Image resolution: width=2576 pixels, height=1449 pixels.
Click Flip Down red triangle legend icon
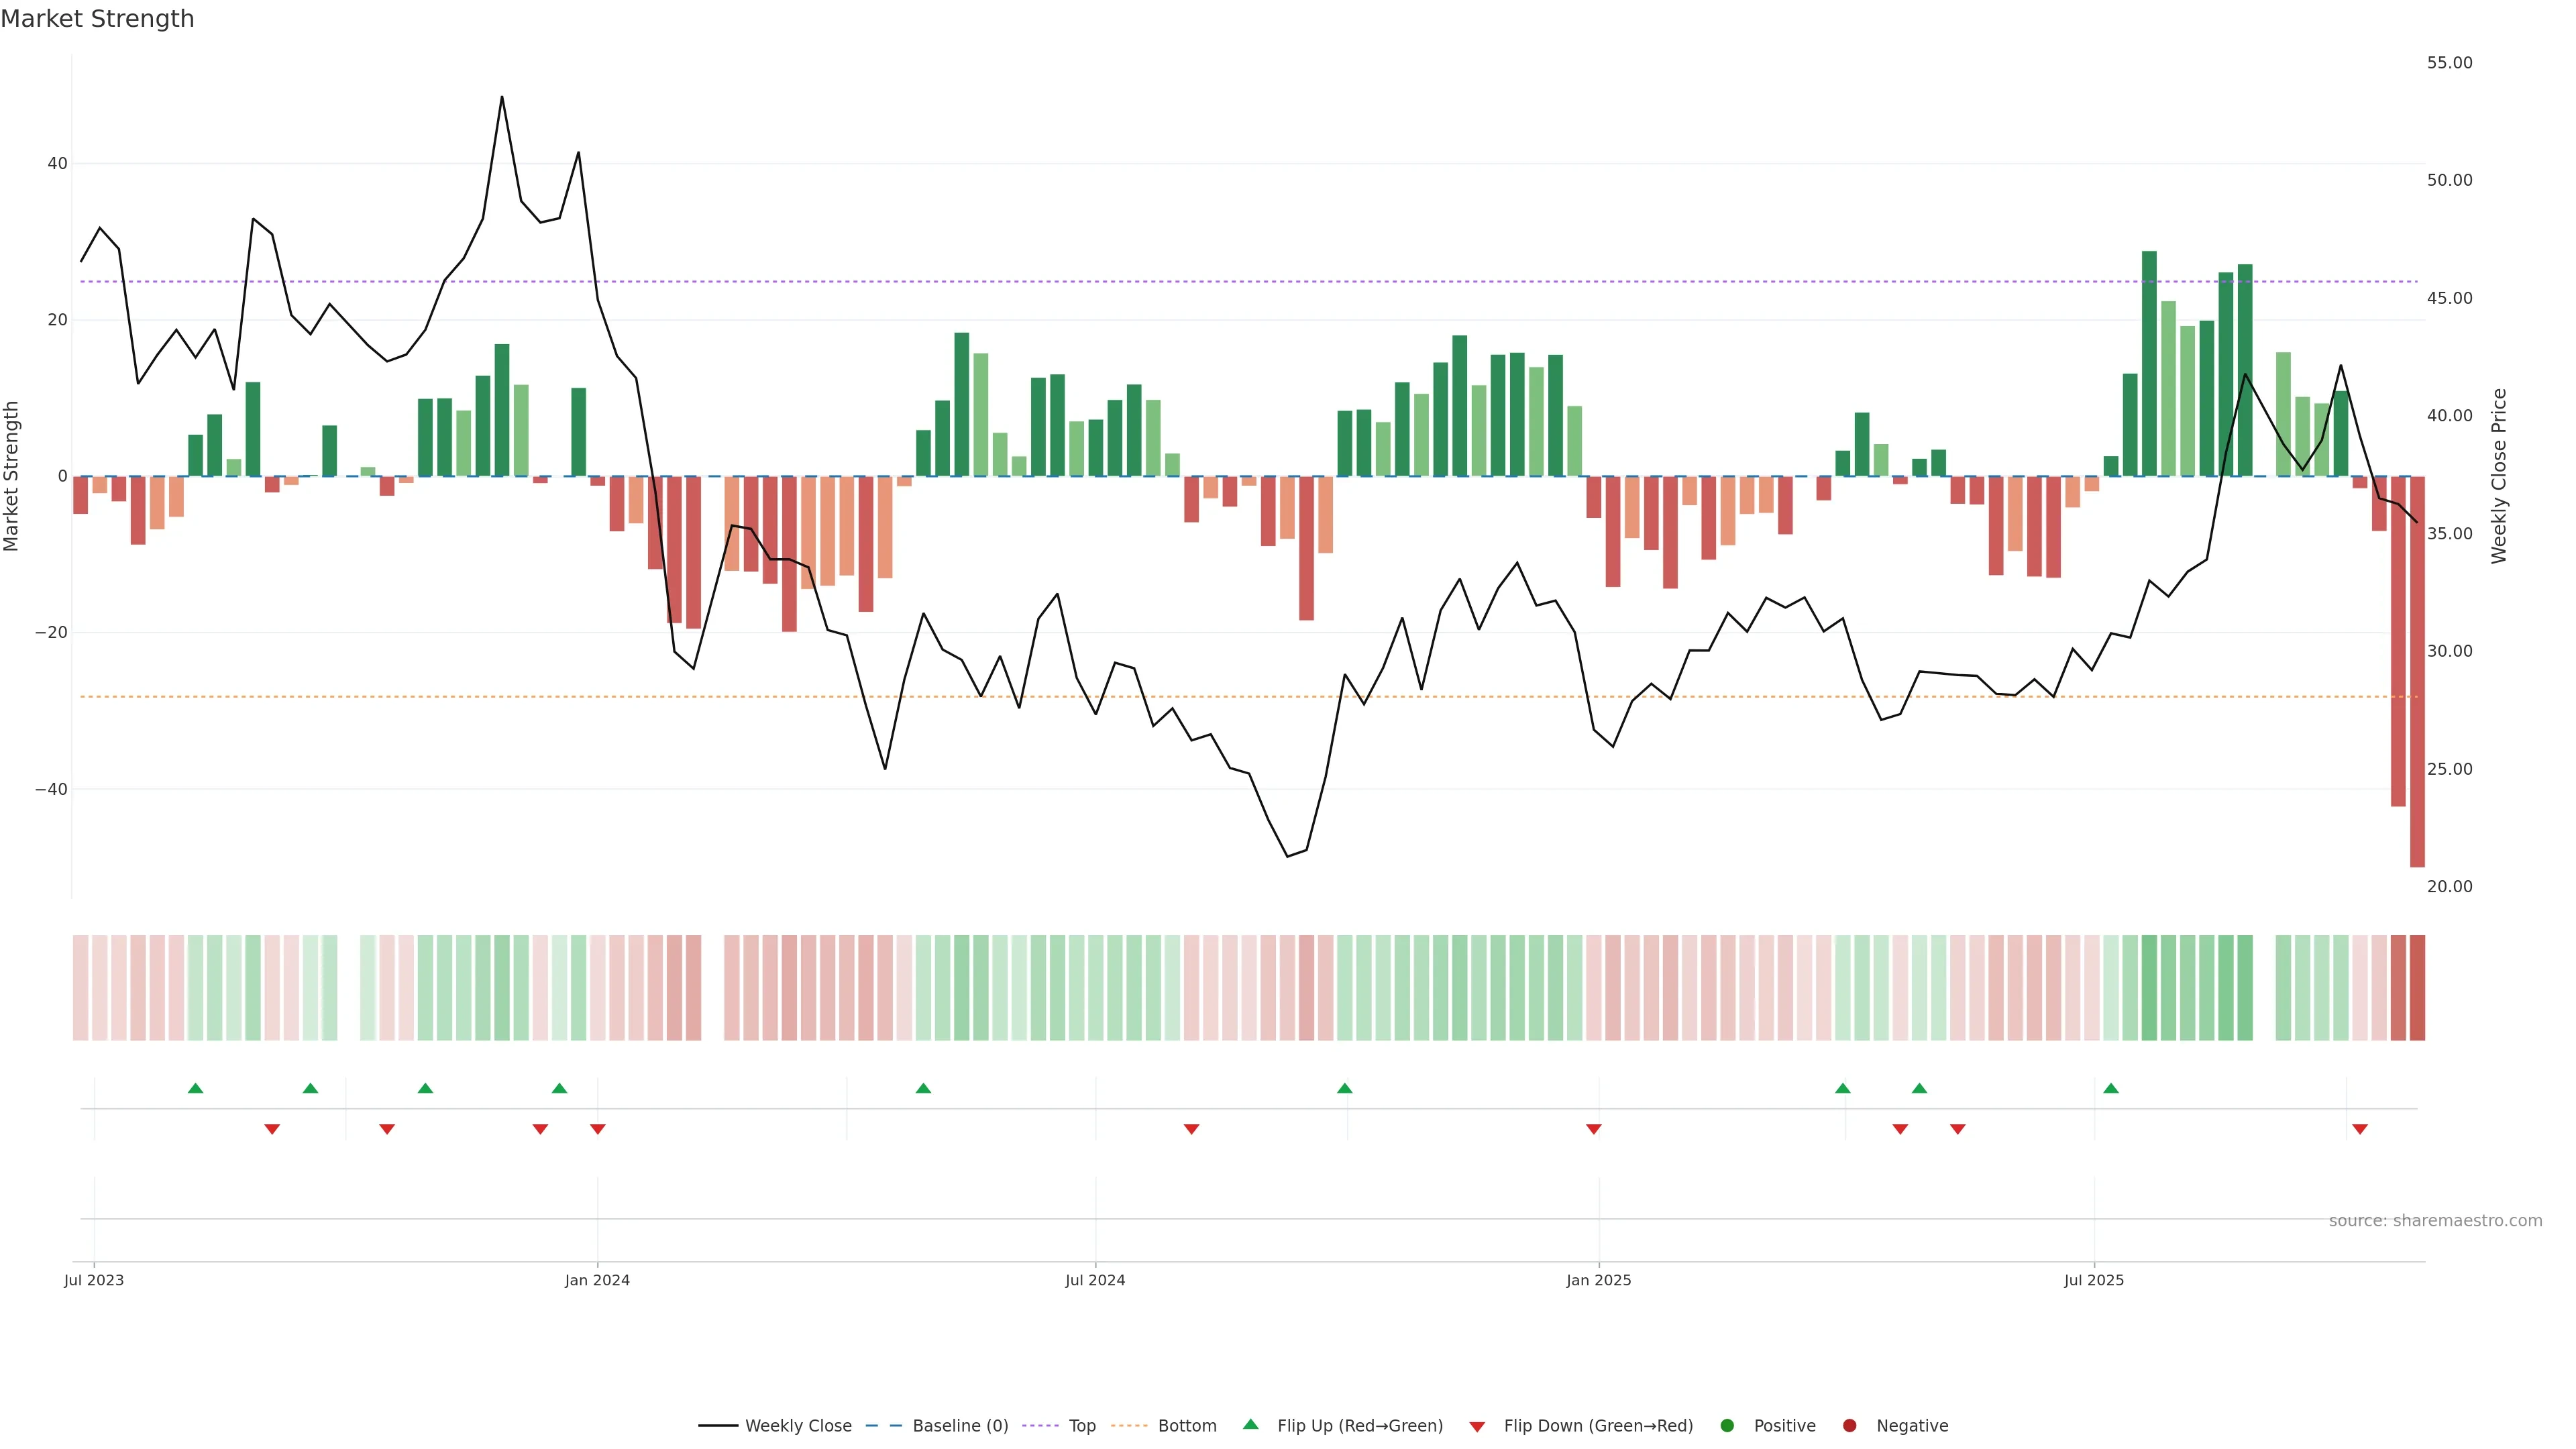tap(1476, 1427)
